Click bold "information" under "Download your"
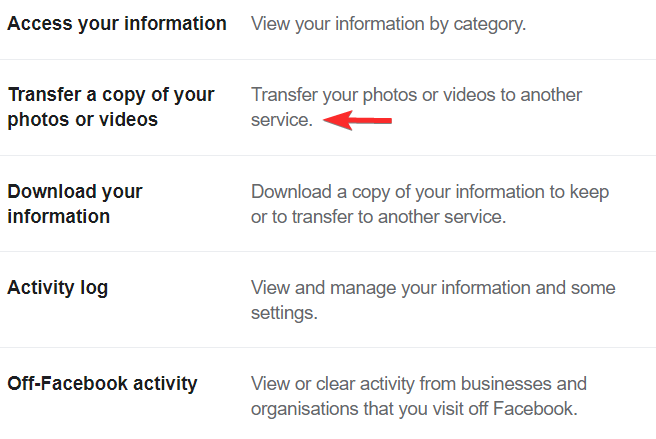Screen dimensions: 656x439 pyautogui.click(x=59, y=216)
